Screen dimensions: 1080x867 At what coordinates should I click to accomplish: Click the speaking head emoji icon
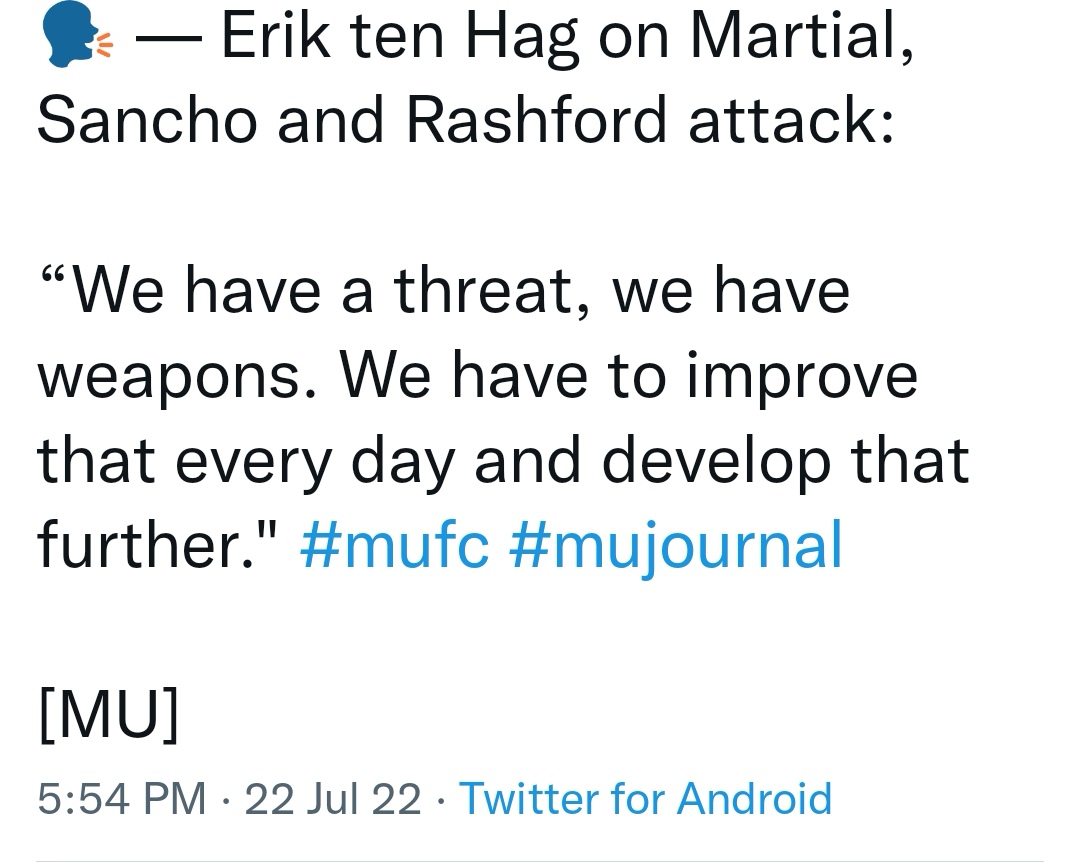[x=76, y=34]
